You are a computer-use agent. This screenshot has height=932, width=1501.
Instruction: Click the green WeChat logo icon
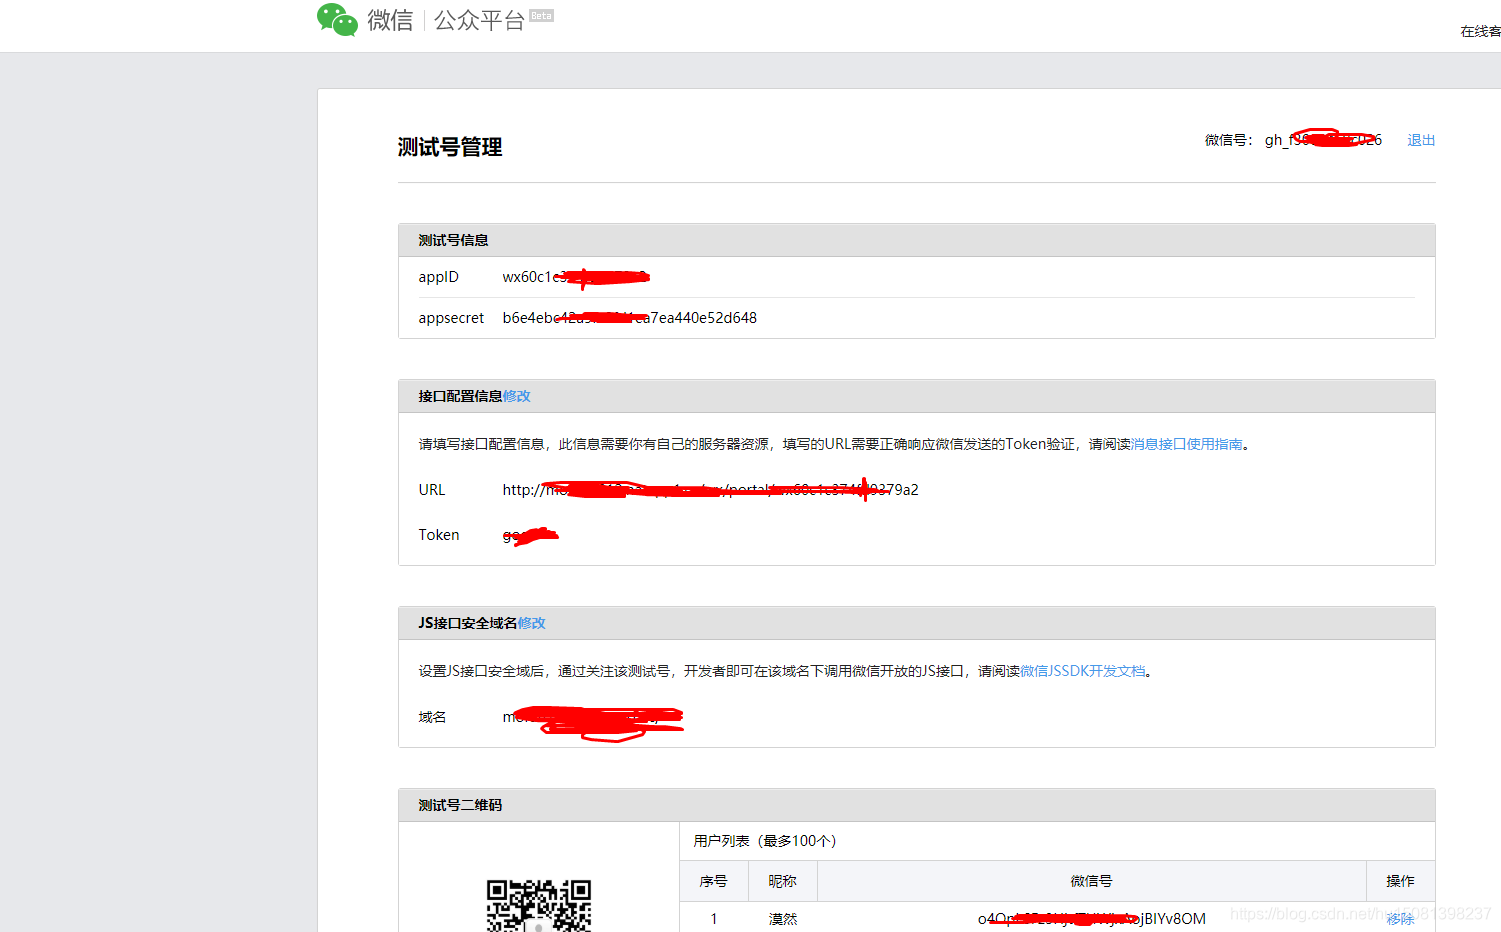(336, 17)
